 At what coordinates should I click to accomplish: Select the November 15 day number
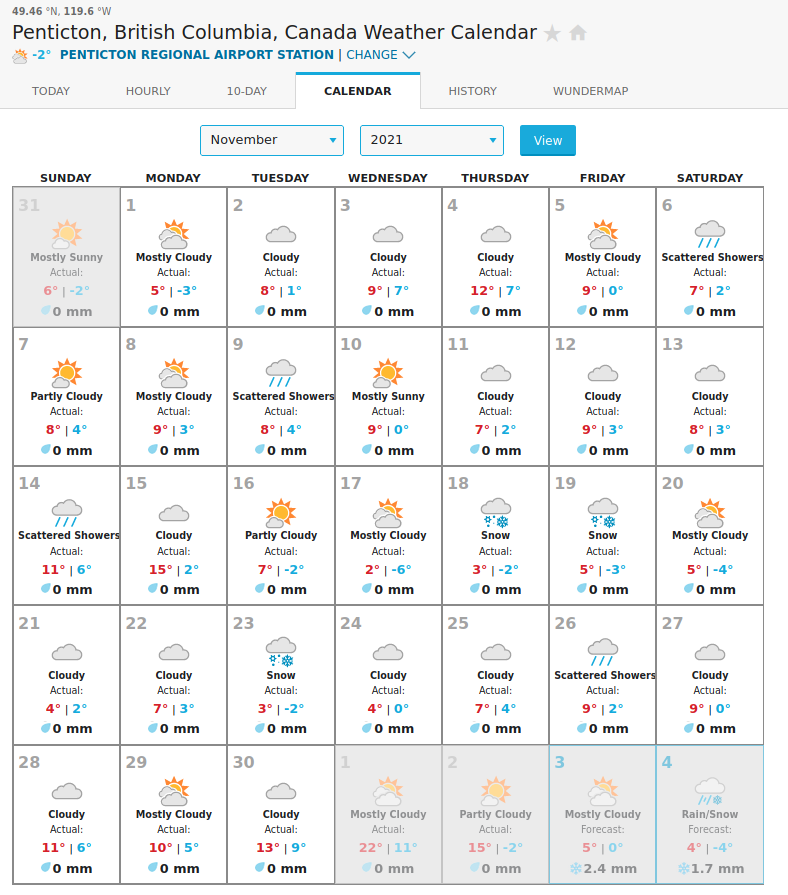click(x=136, y=483)
